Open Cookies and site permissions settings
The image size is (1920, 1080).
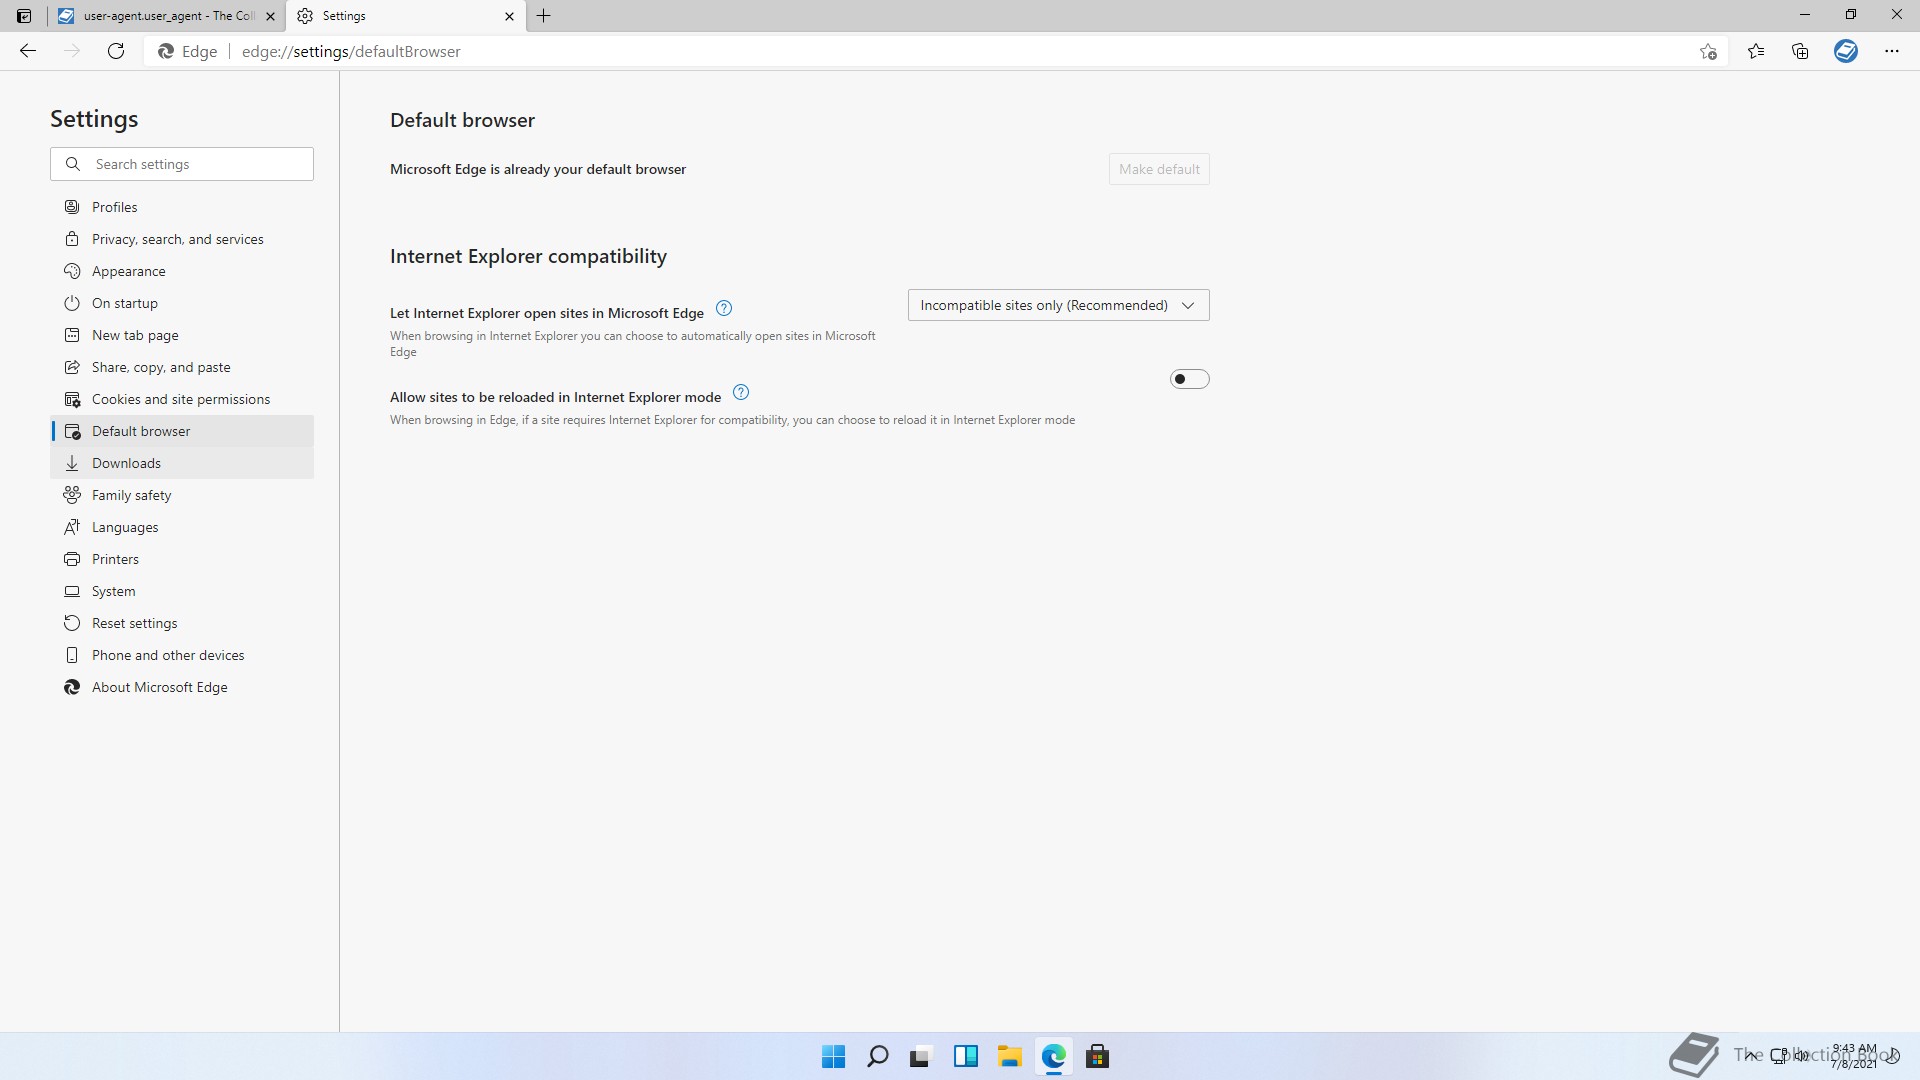(x=180, y=399)
